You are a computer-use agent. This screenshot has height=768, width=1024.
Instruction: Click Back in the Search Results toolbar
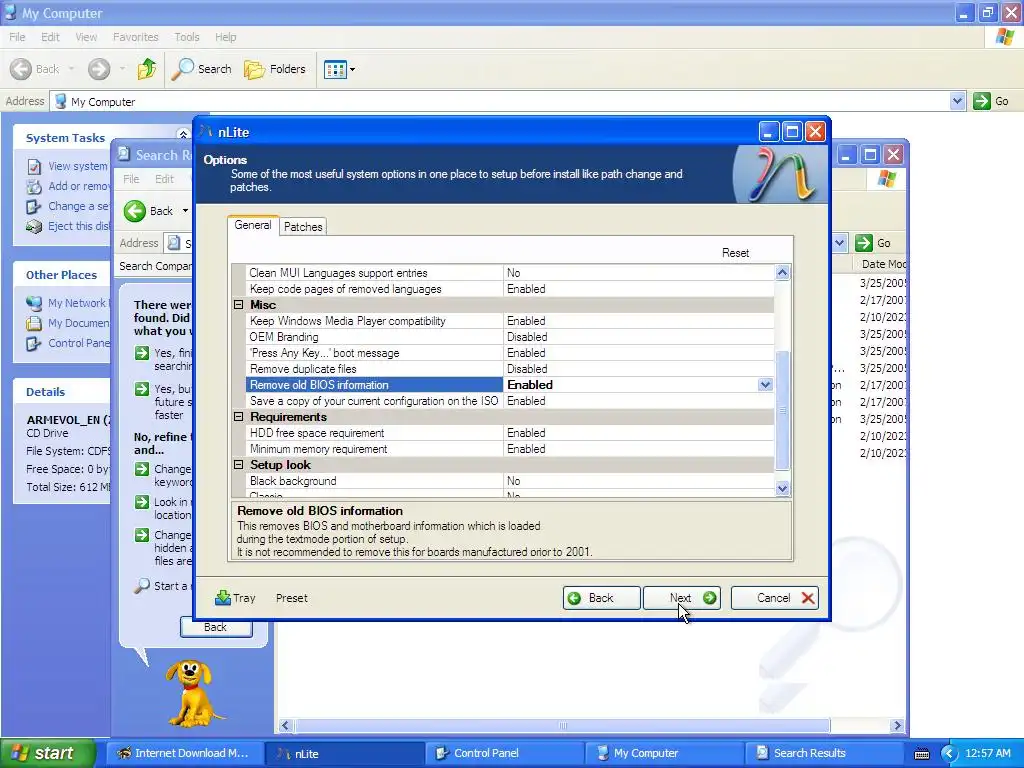coord(149,211)
